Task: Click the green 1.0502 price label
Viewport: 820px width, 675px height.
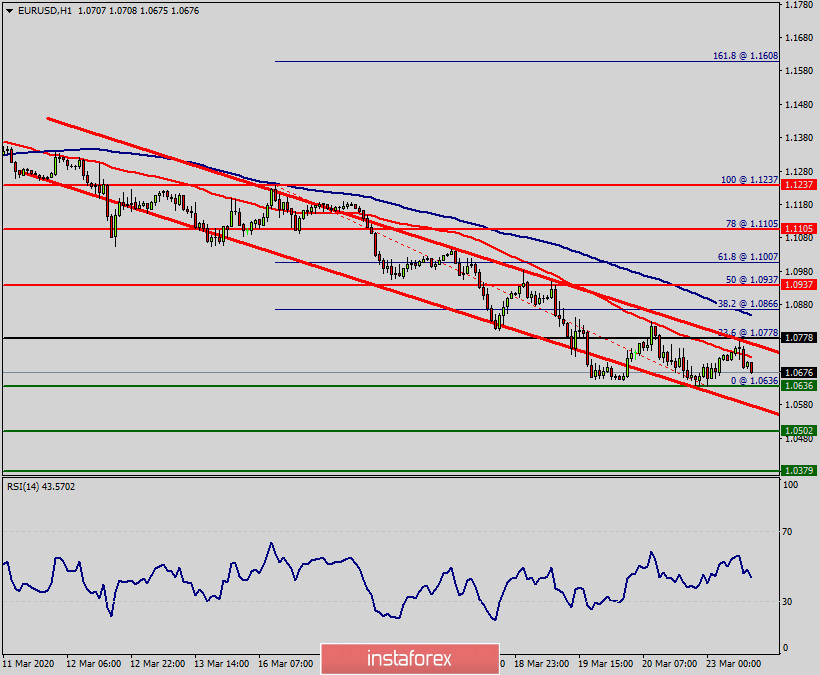Action: click(799, 430)
